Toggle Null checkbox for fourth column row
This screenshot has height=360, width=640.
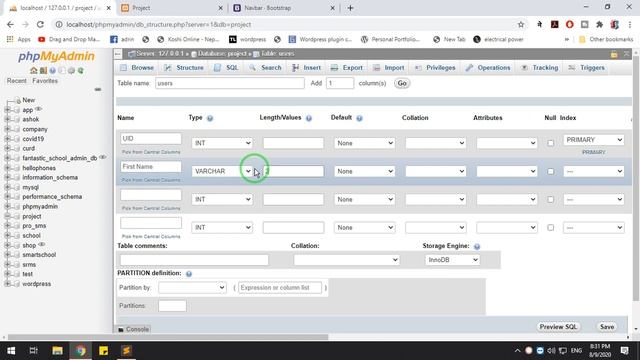pos(551,228)
